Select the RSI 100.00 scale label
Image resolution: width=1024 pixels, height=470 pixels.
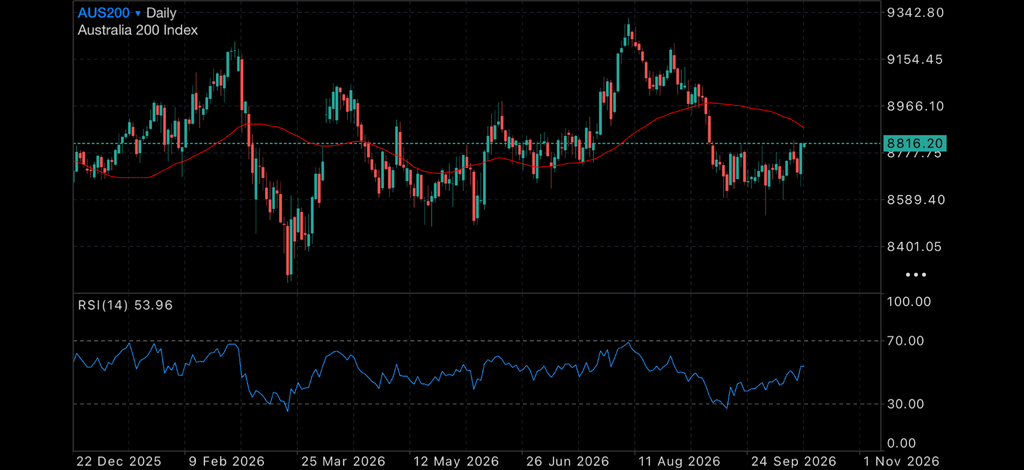910,302
